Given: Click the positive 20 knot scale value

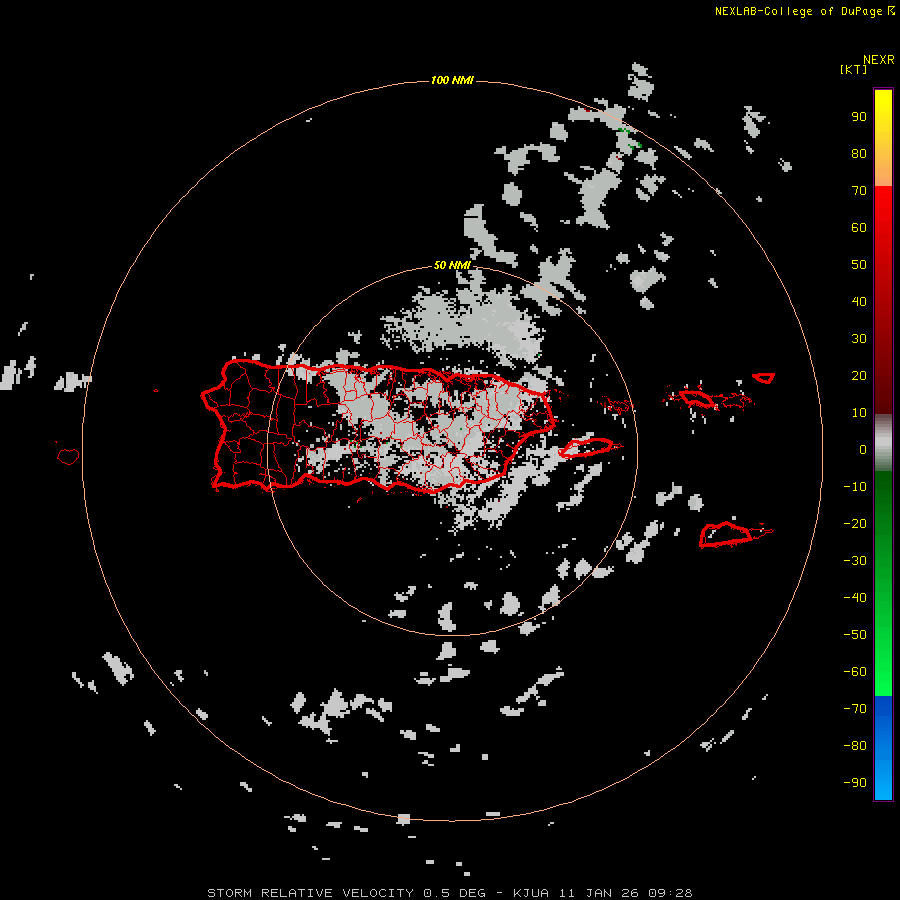Looking at the screenshot, I should 859,375.
